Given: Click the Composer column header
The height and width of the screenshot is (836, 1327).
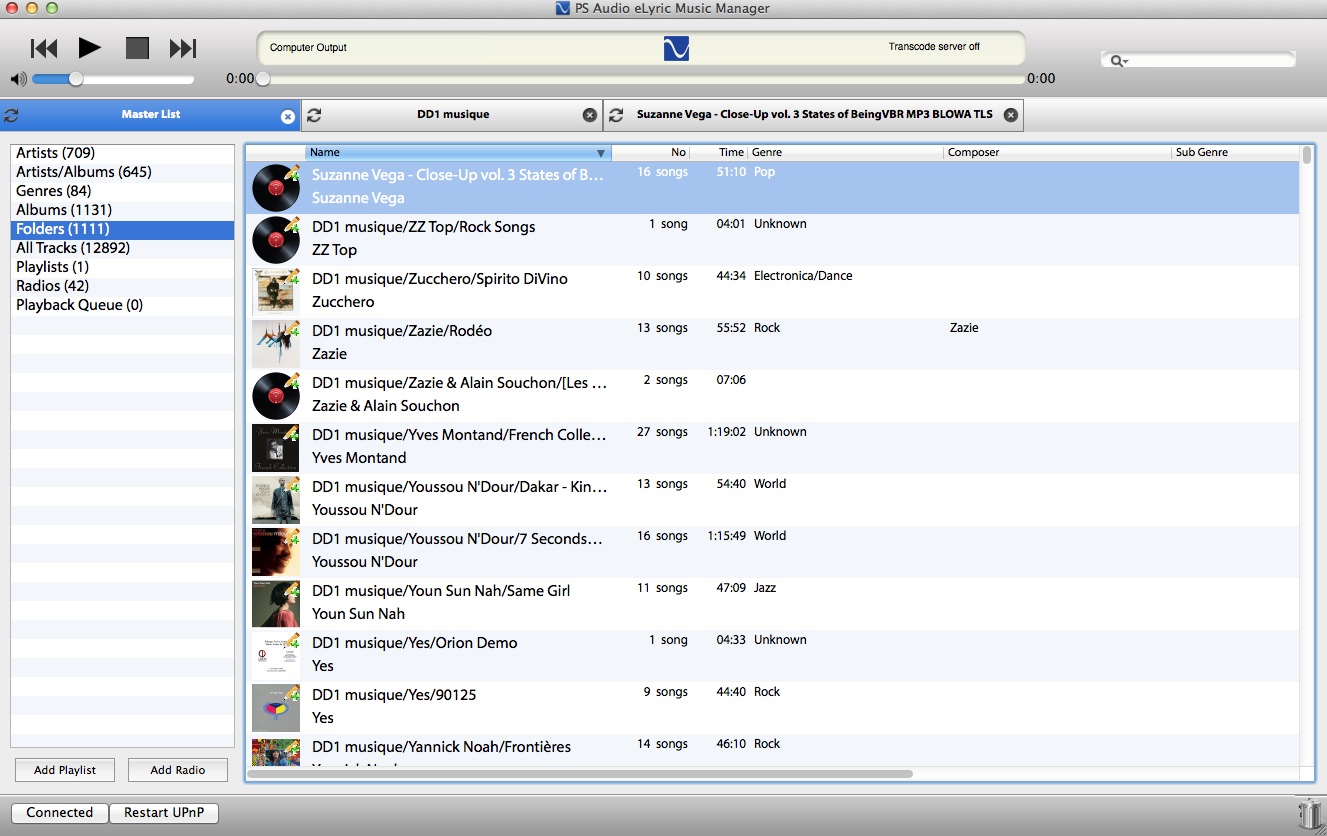Looking at the screenshot, I should click(x=1058, y=152).
